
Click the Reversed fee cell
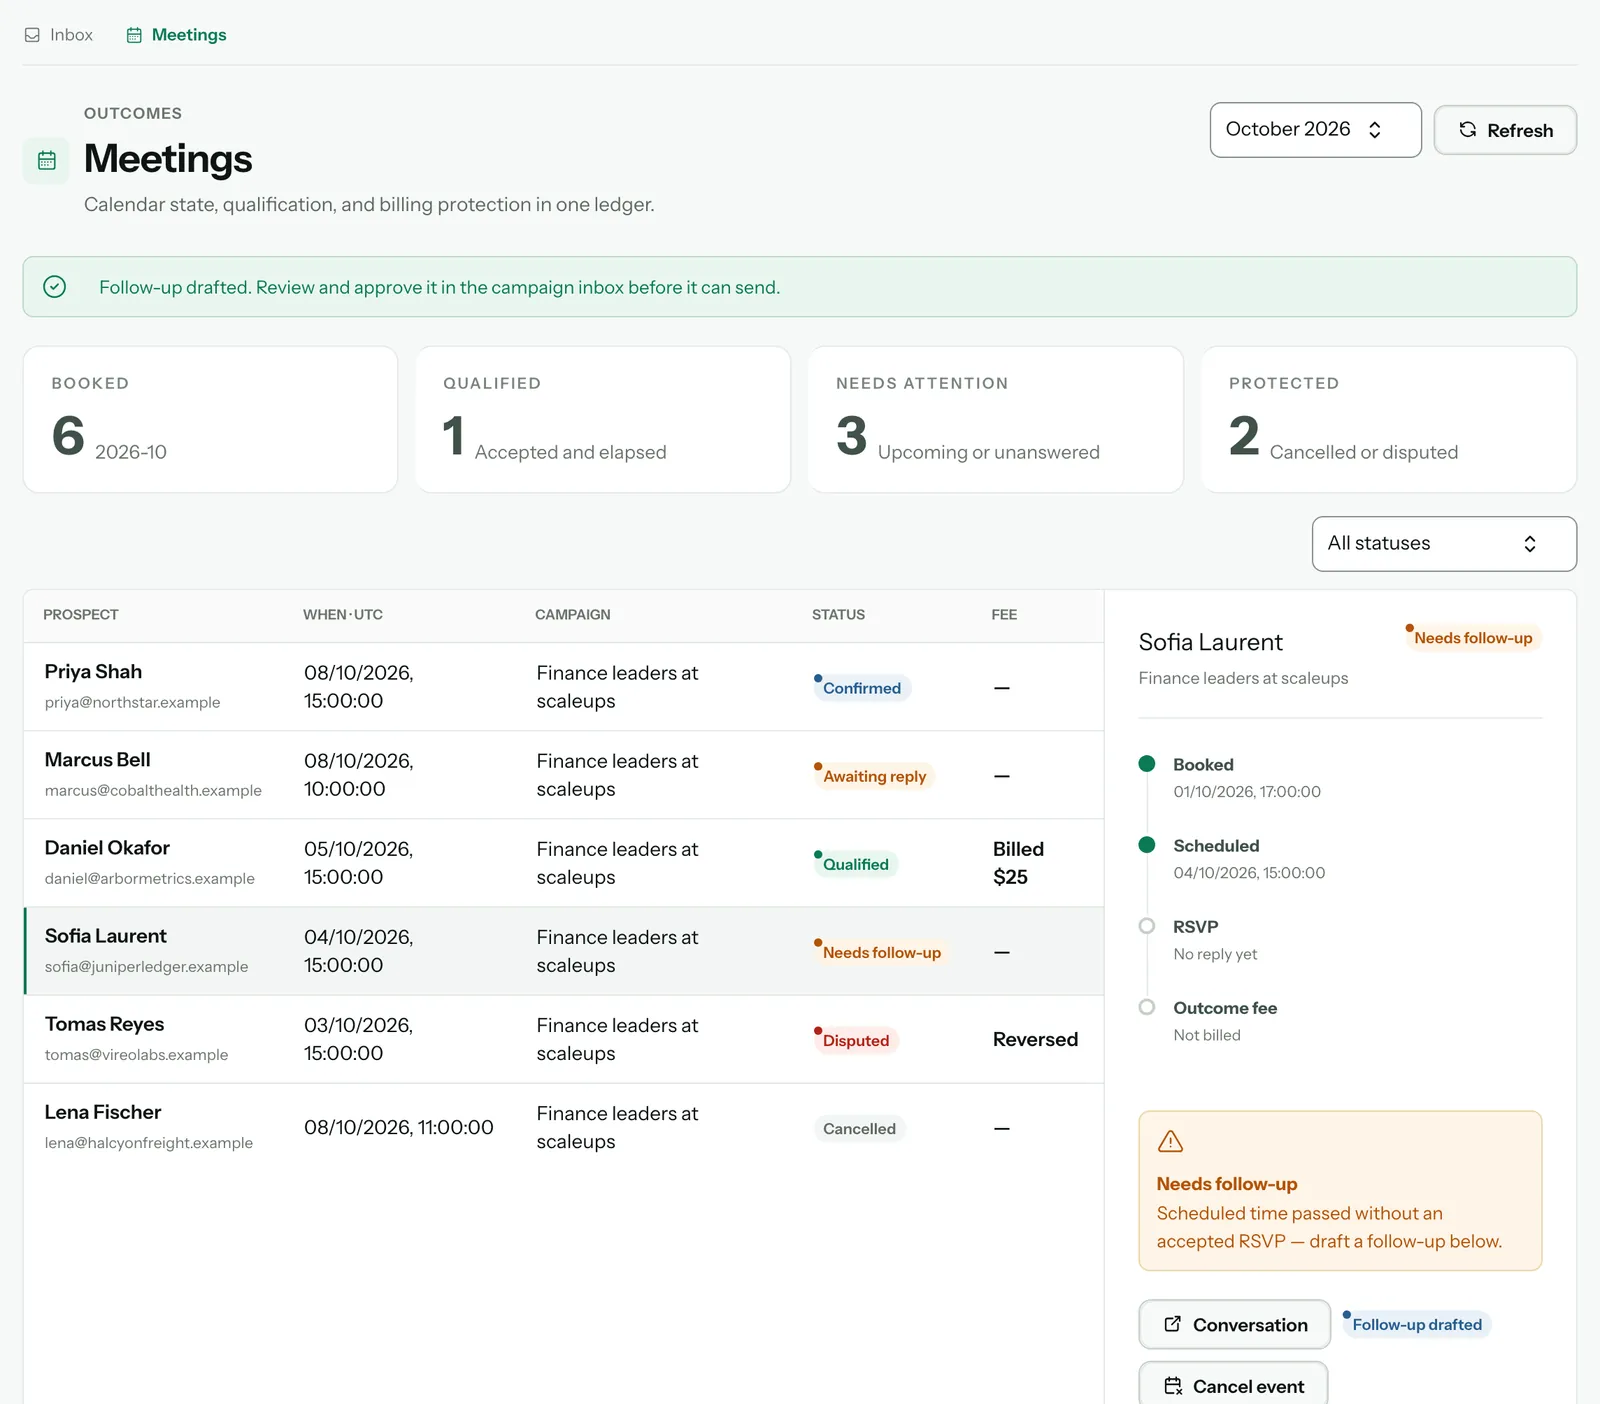pos(1035,1039)
